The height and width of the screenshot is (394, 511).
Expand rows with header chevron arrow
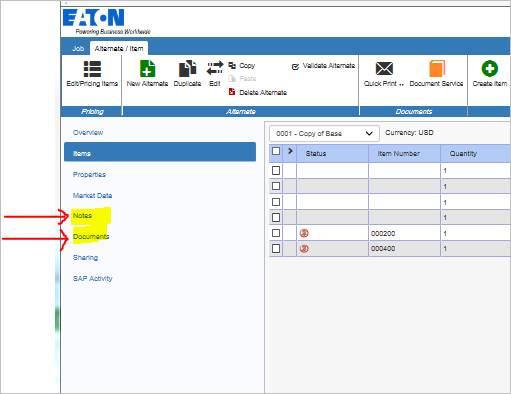tap(290, 151)
